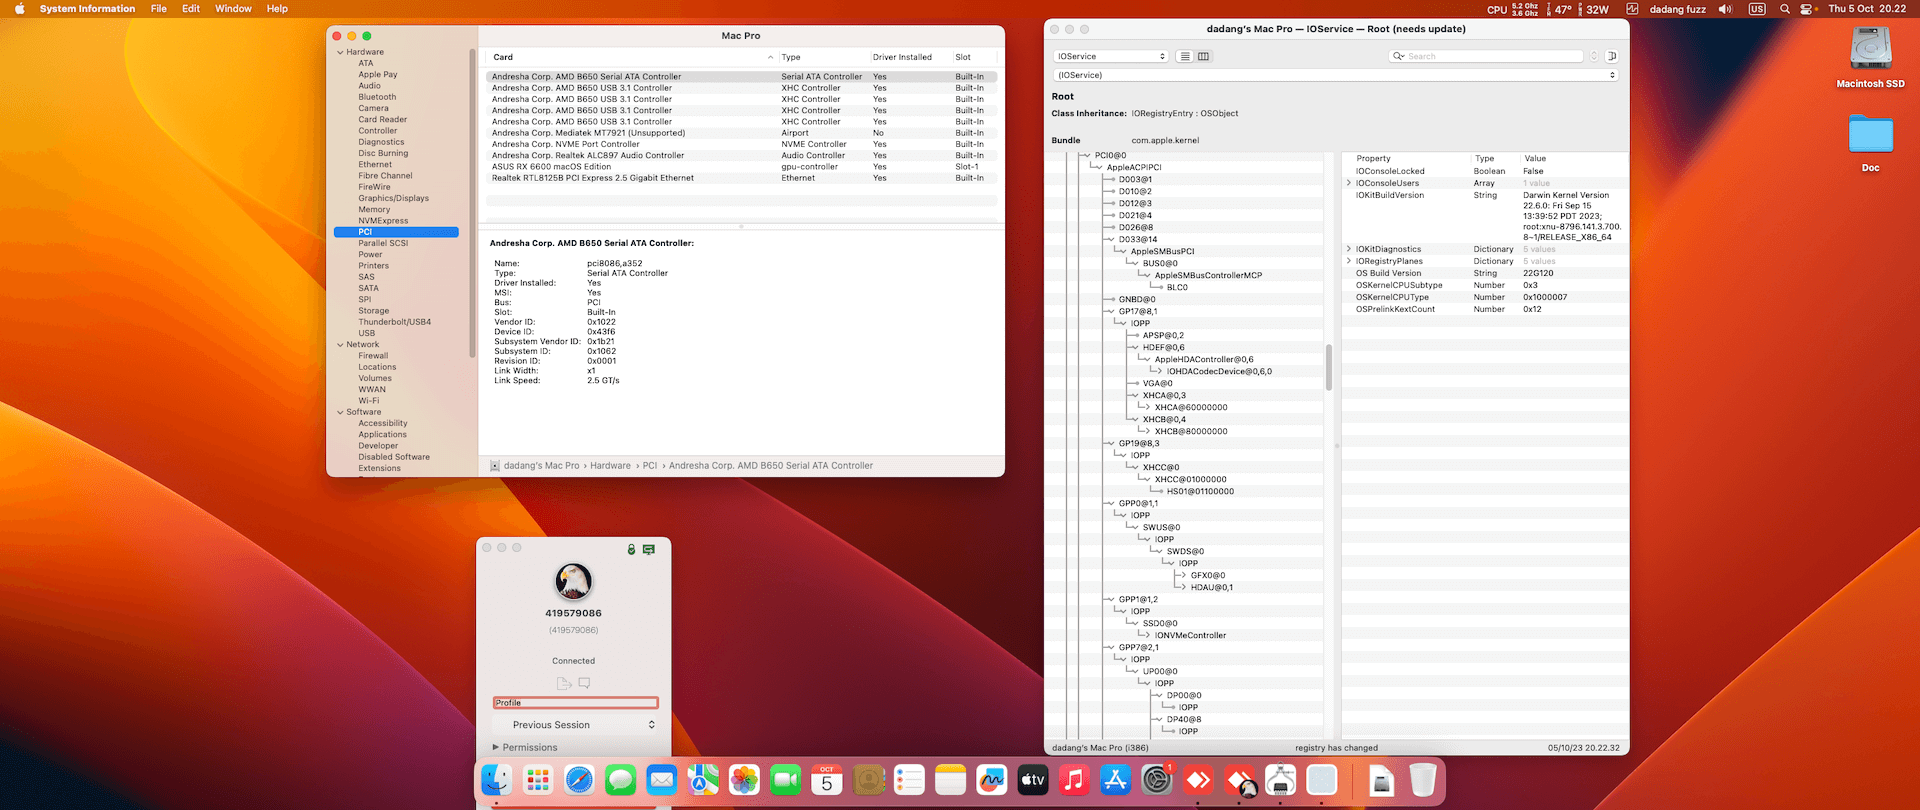The width and height of the screenshot is (1920, 810).
Task: Click the green monitor icon in AnyDesk
Action: click(649, 549)
